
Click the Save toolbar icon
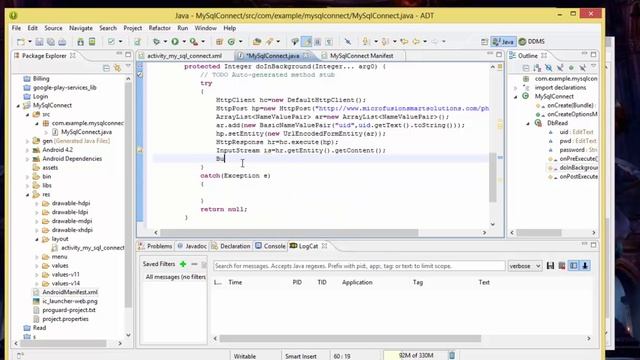tap(39, 42)
